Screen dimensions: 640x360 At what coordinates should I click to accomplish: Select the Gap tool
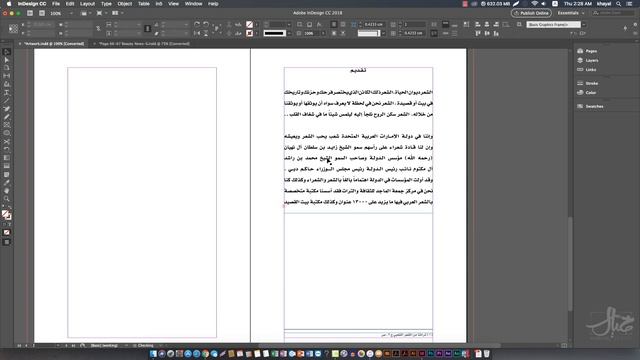[7, 76]
